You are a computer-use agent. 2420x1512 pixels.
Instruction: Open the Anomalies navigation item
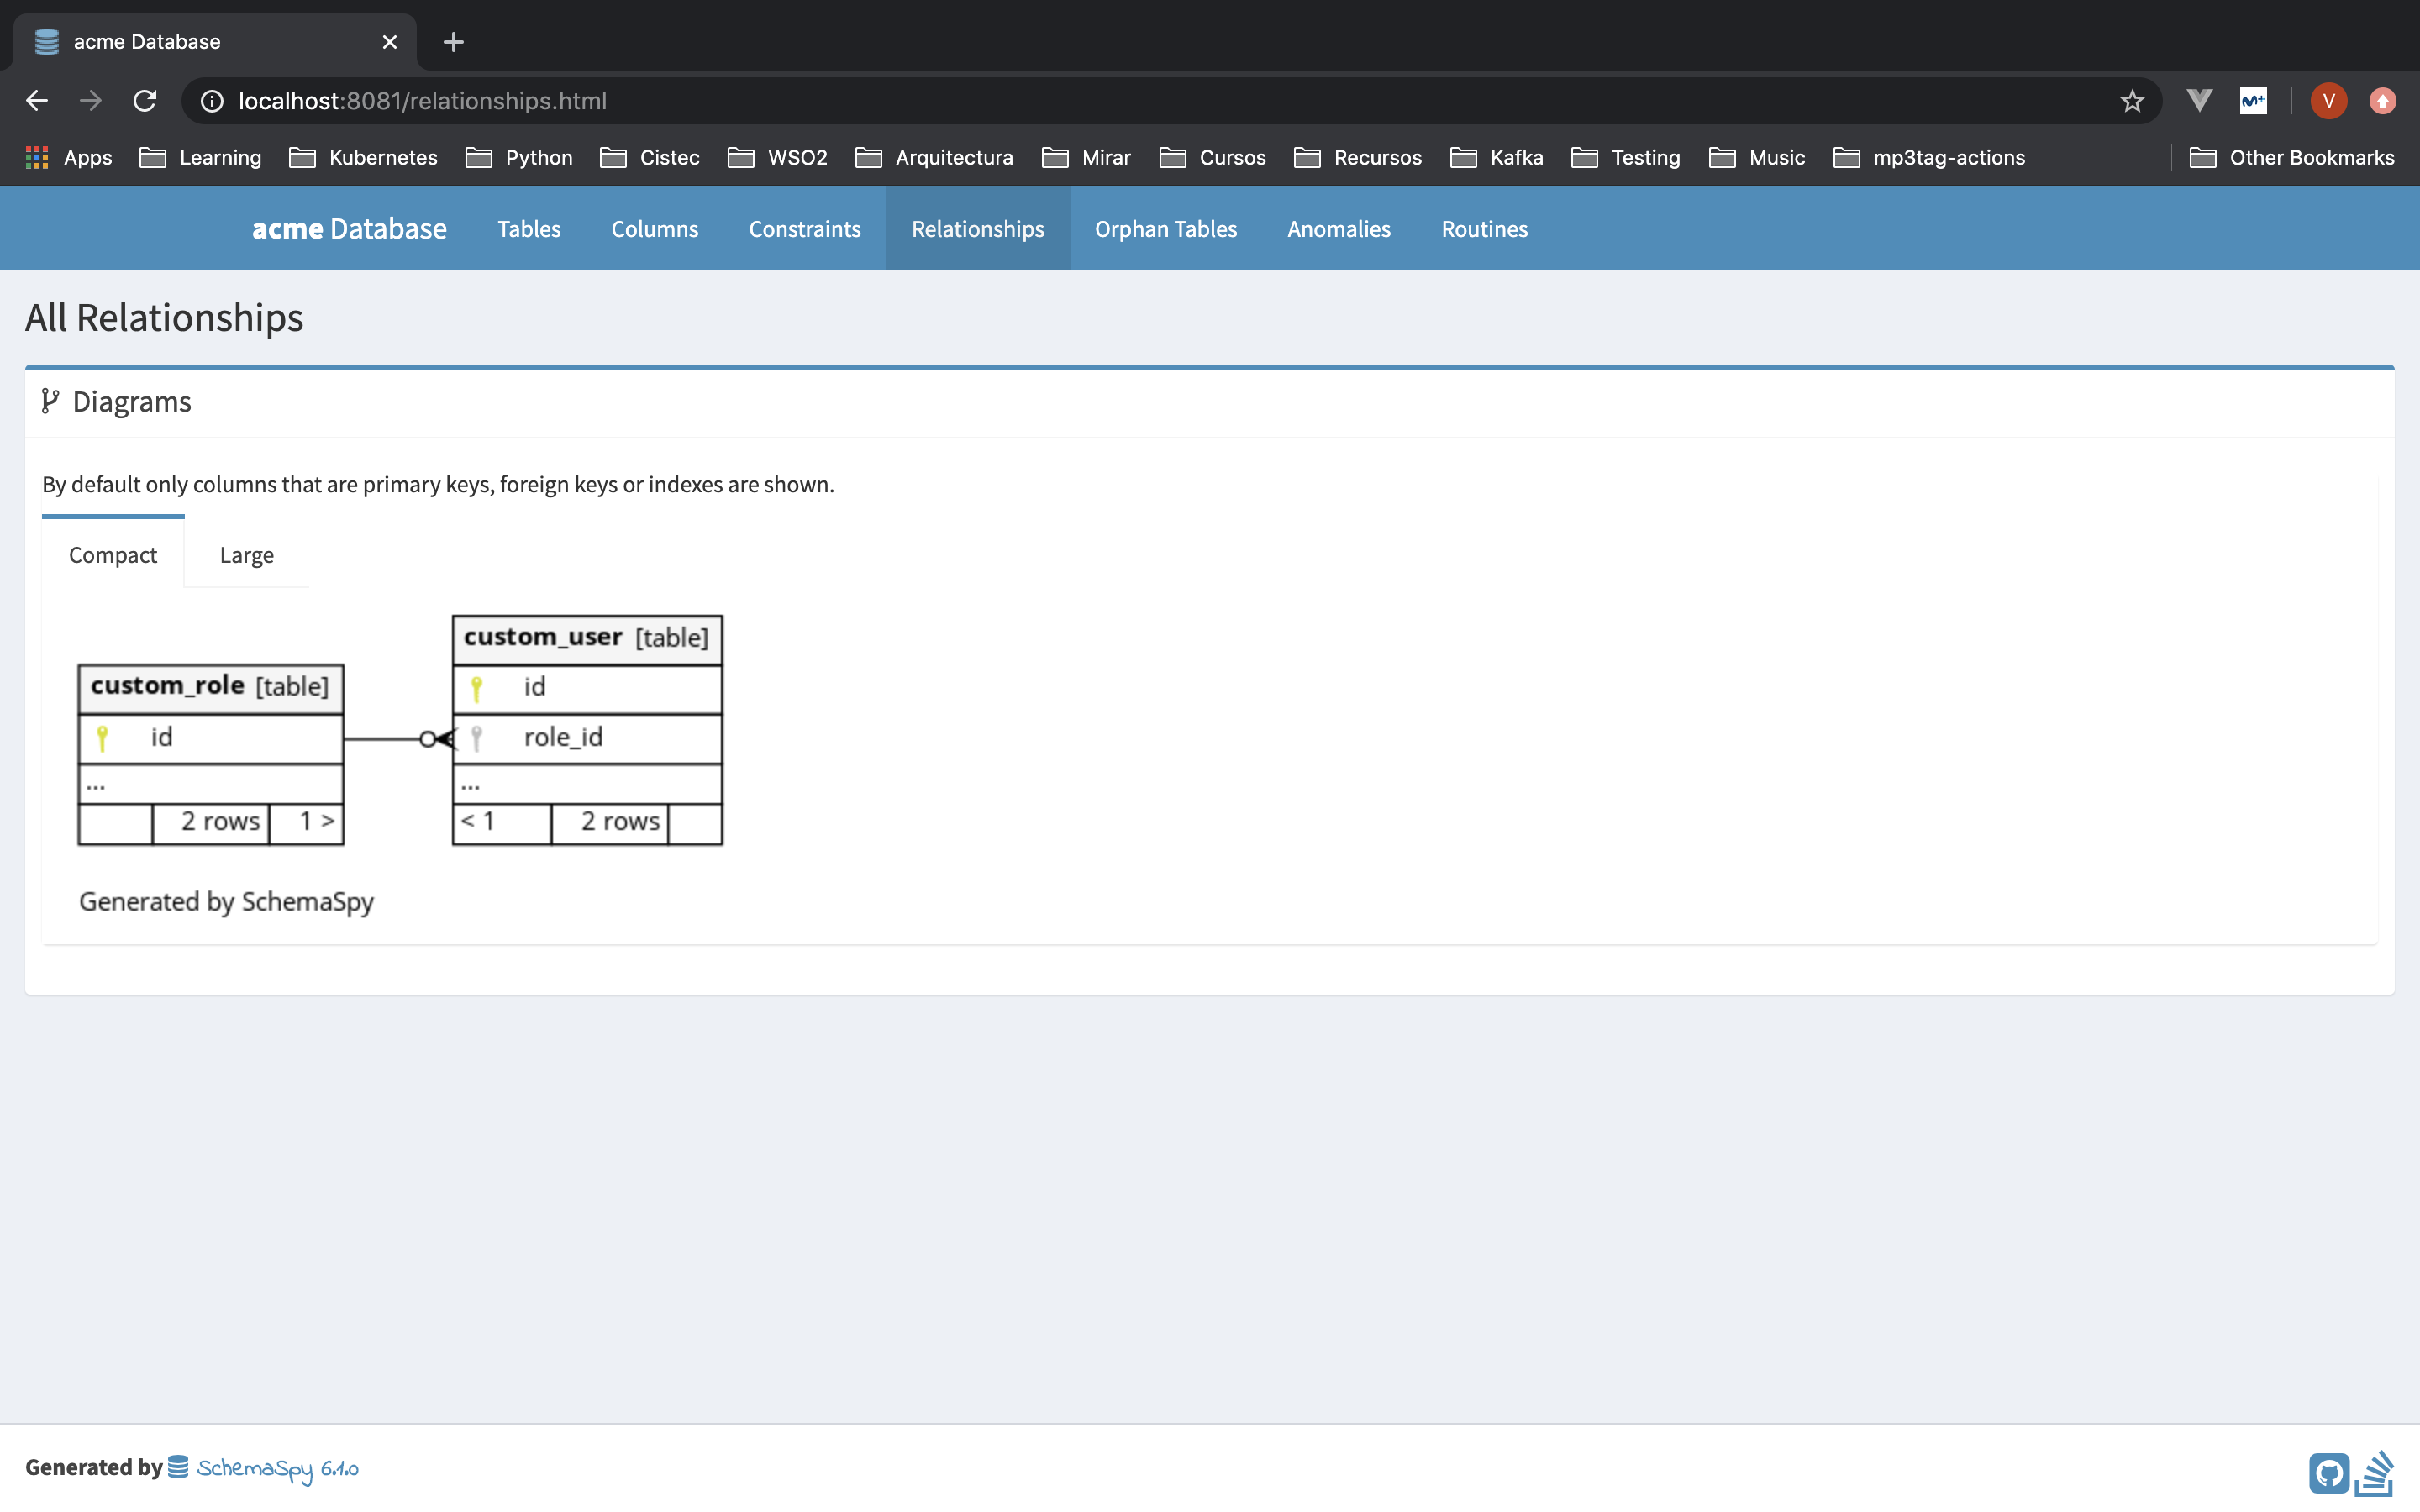pos(1338,229)
